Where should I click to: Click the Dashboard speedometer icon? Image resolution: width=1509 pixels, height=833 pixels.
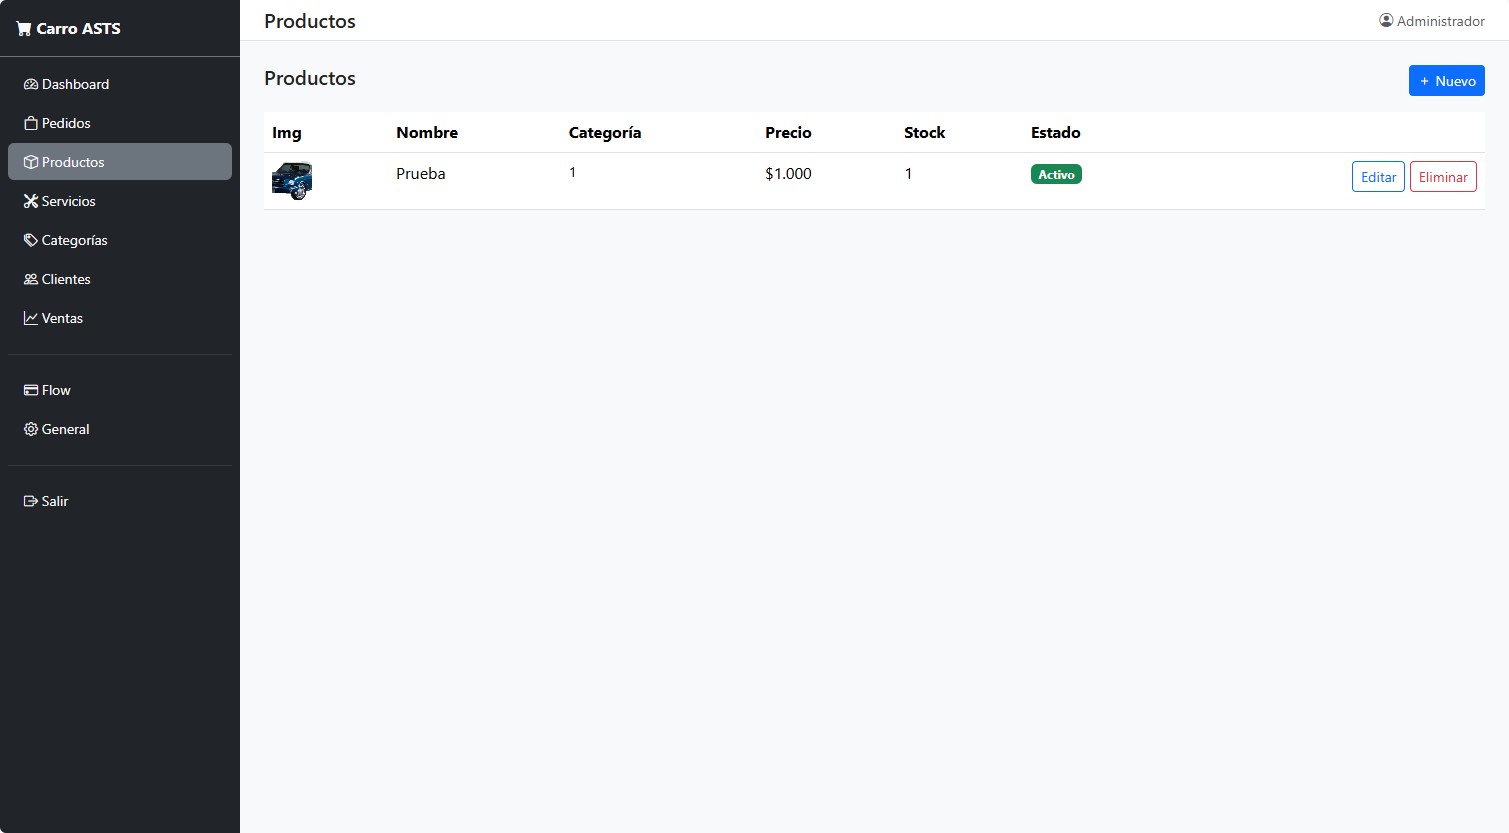[31, 84]
